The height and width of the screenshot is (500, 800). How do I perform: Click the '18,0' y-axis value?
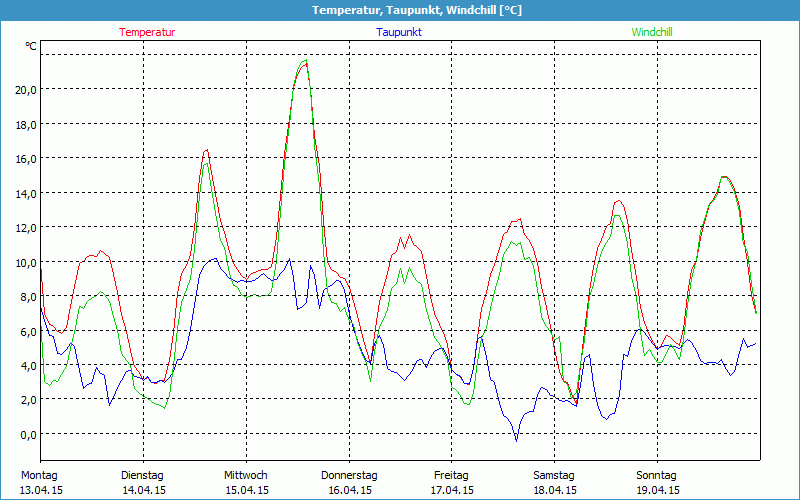click(26, 124)
